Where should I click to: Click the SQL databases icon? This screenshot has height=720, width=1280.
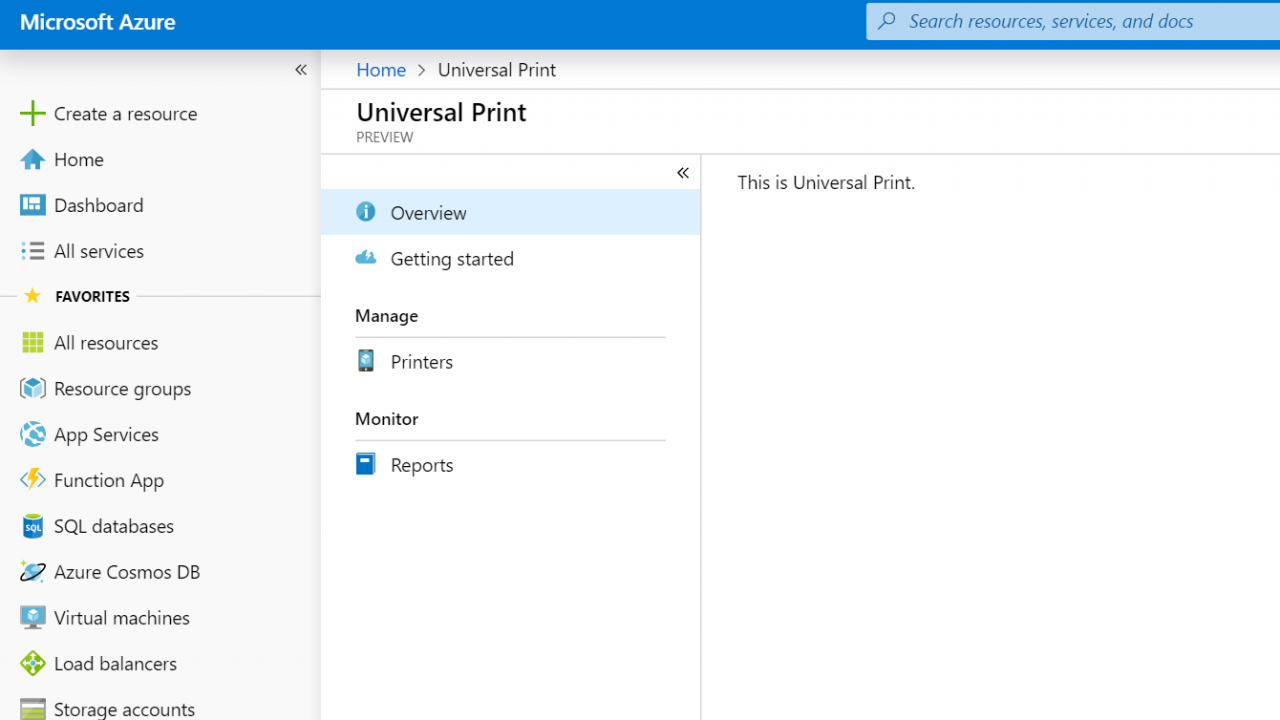(x=32, y=526)
